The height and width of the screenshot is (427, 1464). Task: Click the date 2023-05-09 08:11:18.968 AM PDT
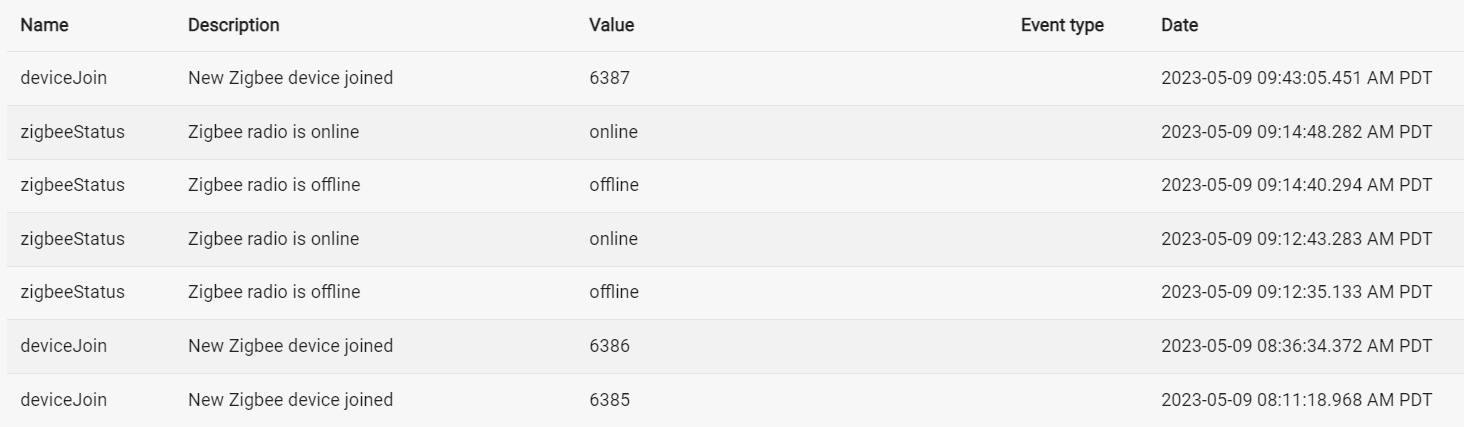pyautogui.click(x=1296, y=400)
